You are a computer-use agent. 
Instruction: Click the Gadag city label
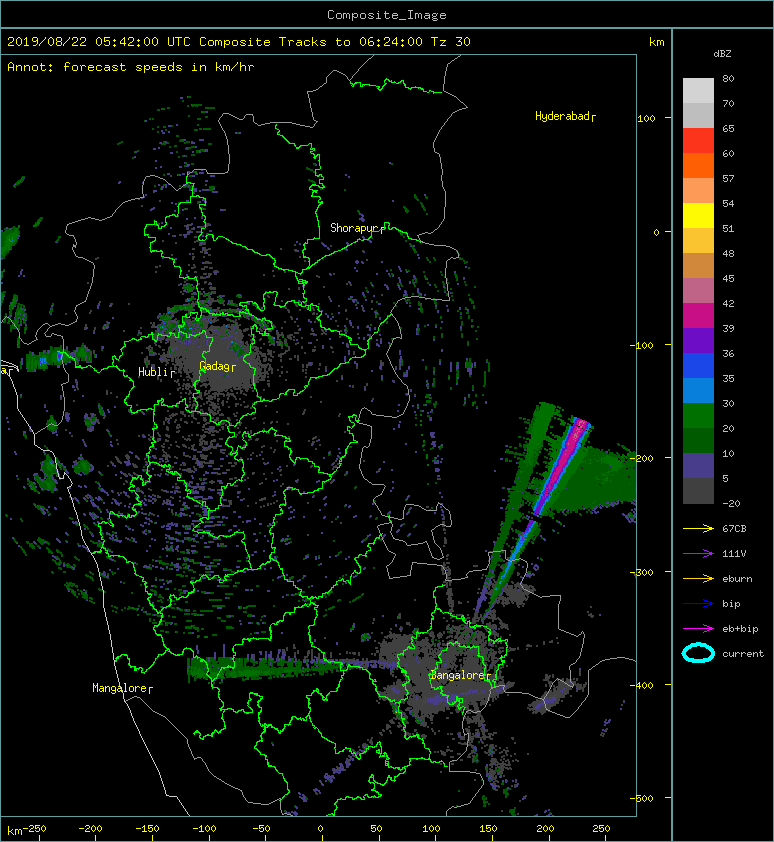(217, 366)
